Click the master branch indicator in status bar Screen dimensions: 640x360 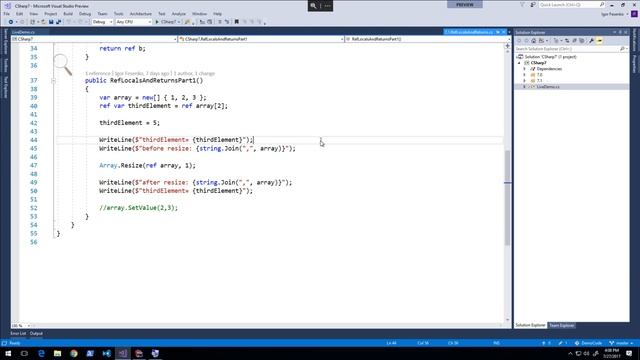point(621,343)
